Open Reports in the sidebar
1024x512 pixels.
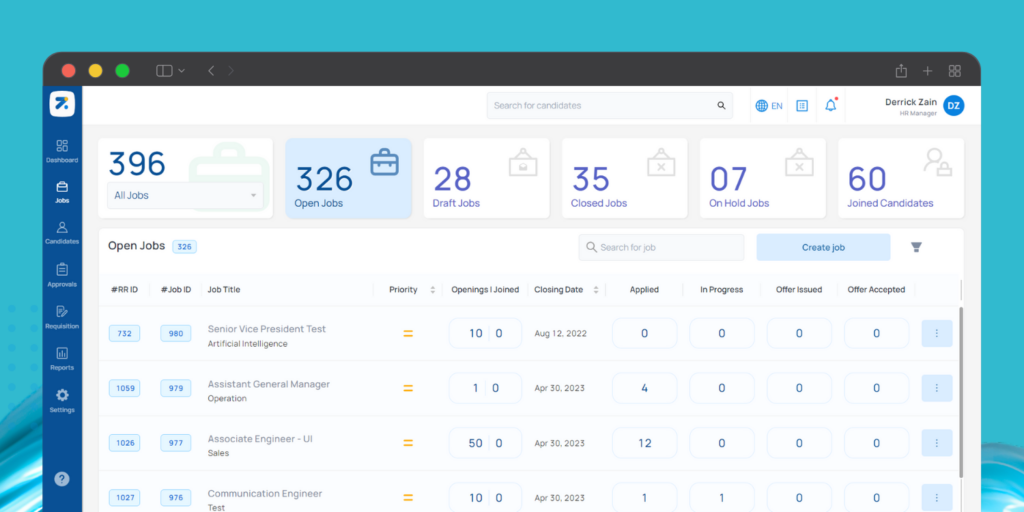click(62, 358)
